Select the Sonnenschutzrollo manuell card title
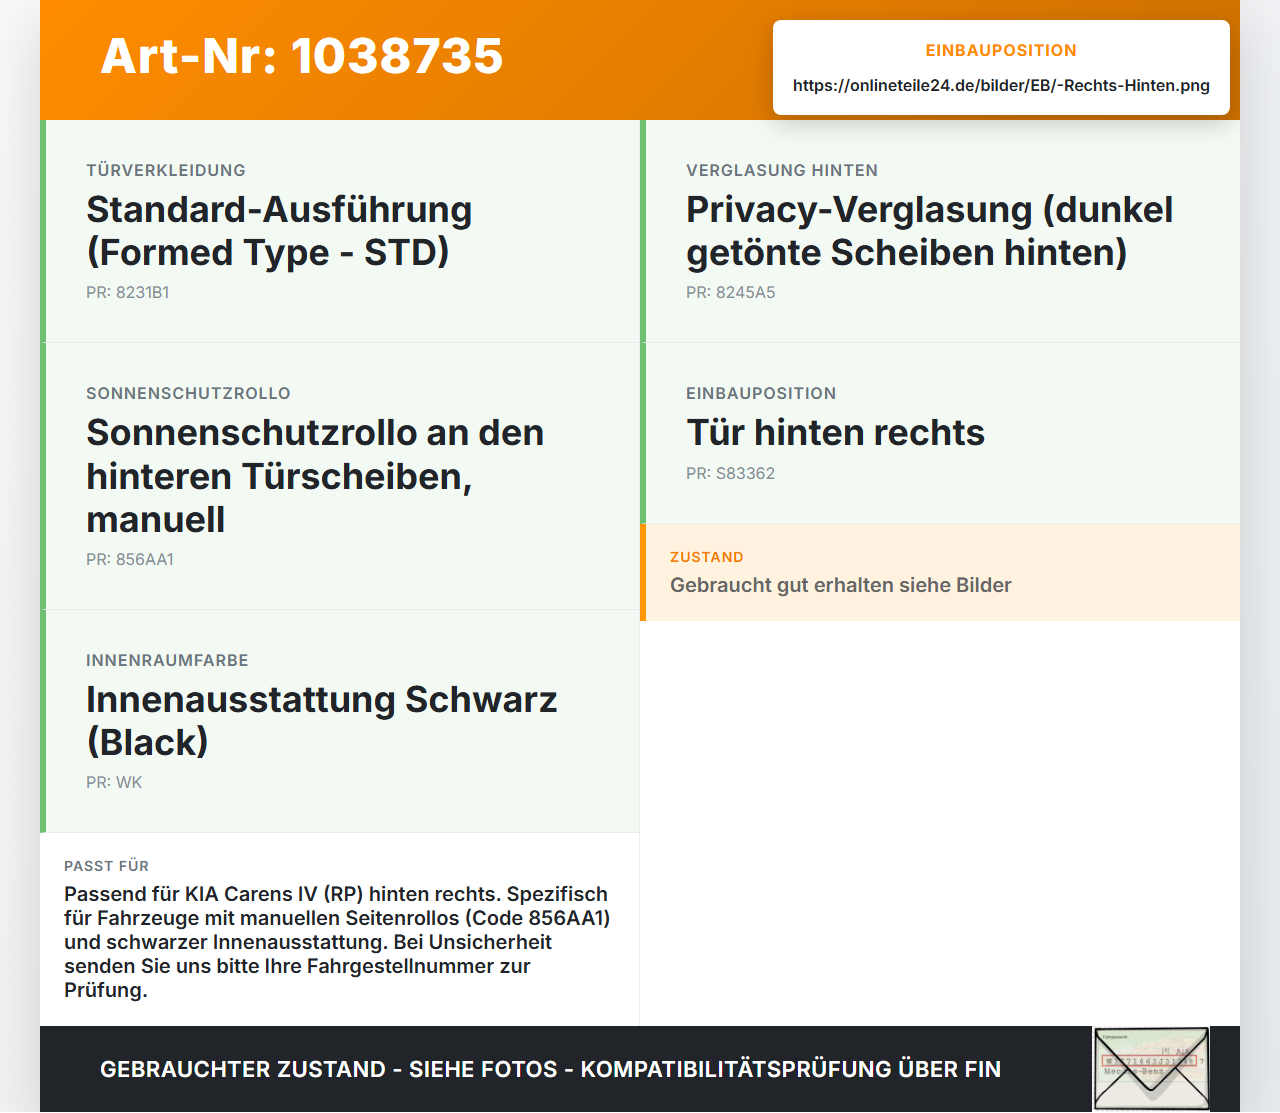The width and height of the screenshot is (1280, 1113). click(315, 476)
